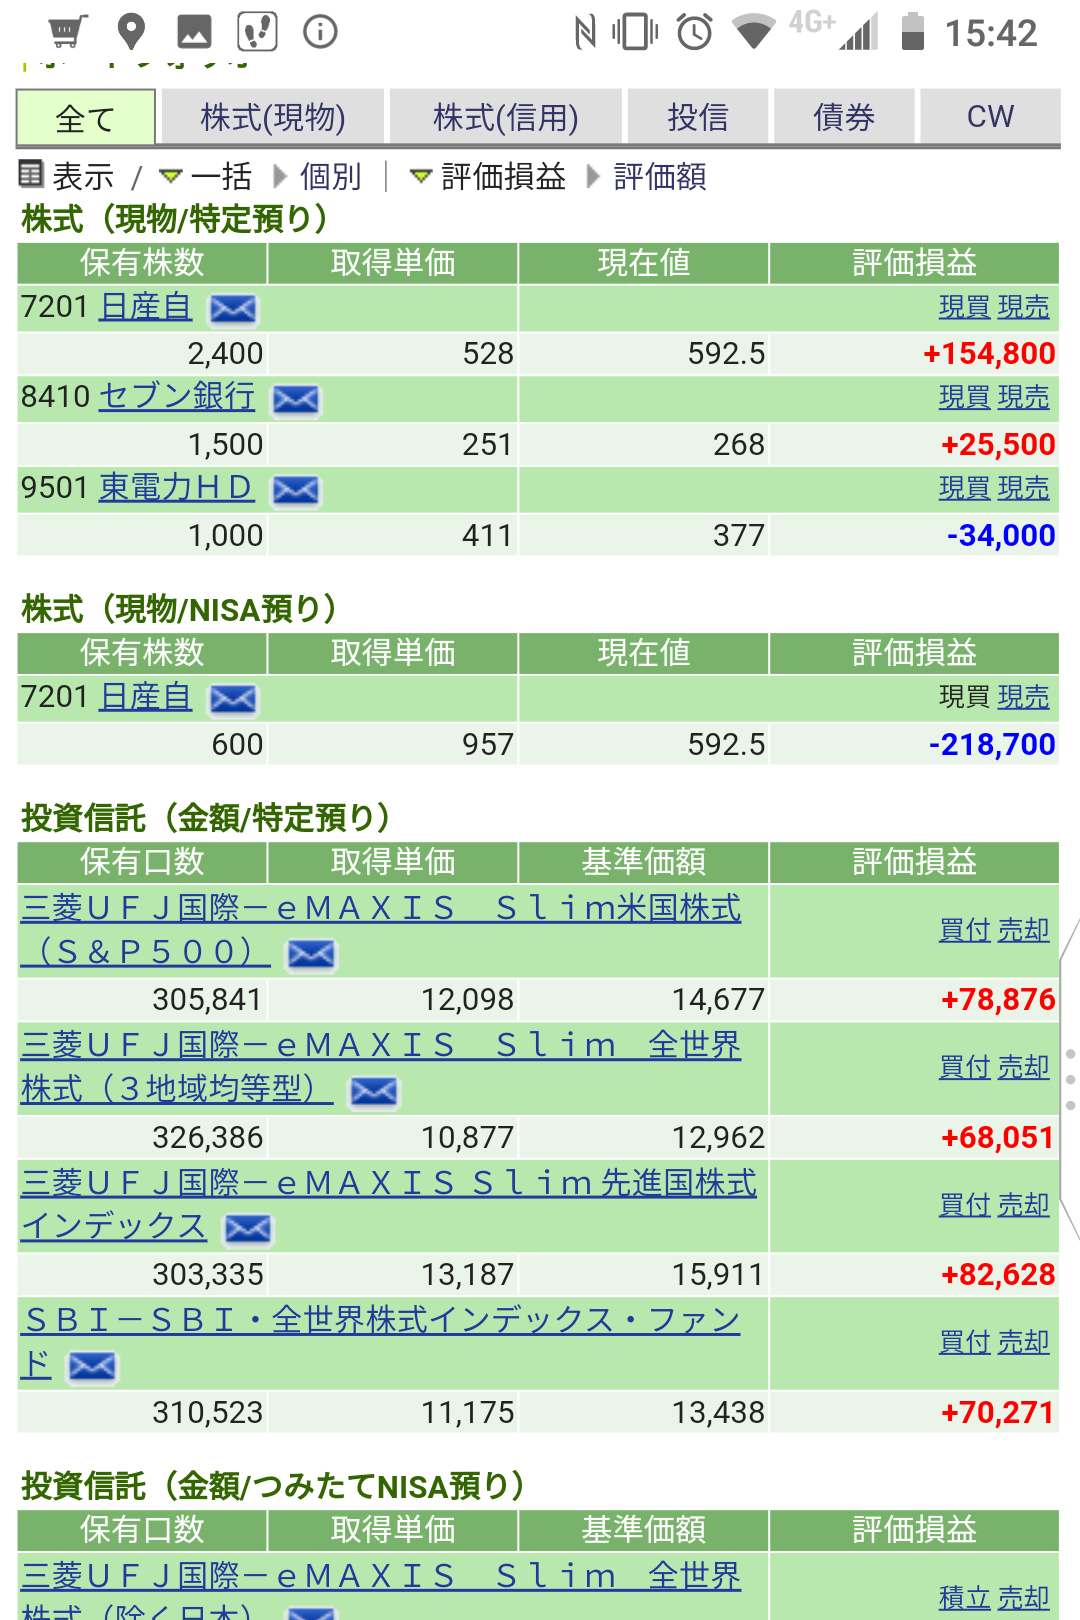The width and height of the screenshot is (1080, 1620).
Task: Tap 現売 for セブン銀行
Action: [1024, 397]
